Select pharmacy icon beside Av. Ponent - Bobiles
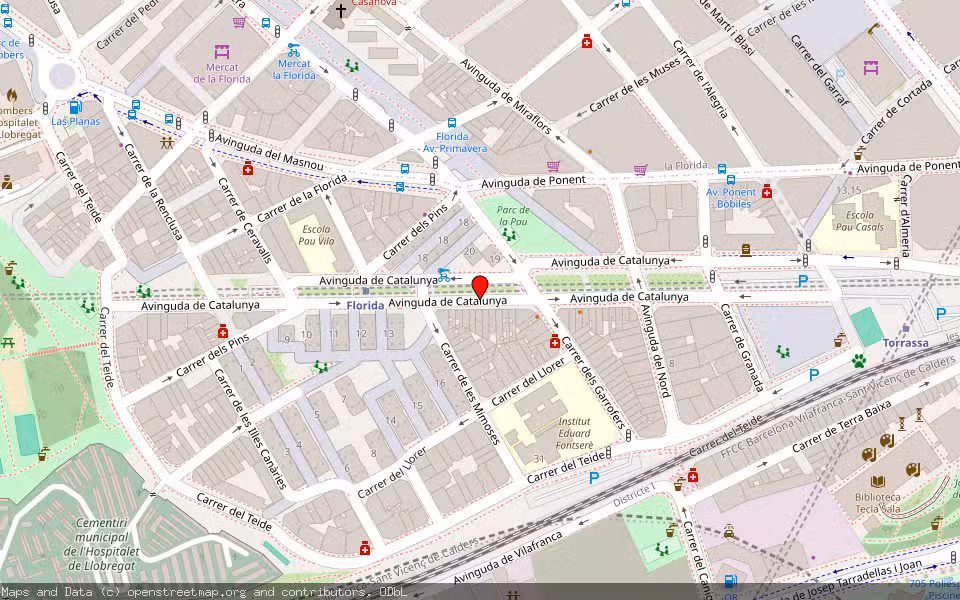The width and height of the screenshot is (960, 600). coord(767,192)
